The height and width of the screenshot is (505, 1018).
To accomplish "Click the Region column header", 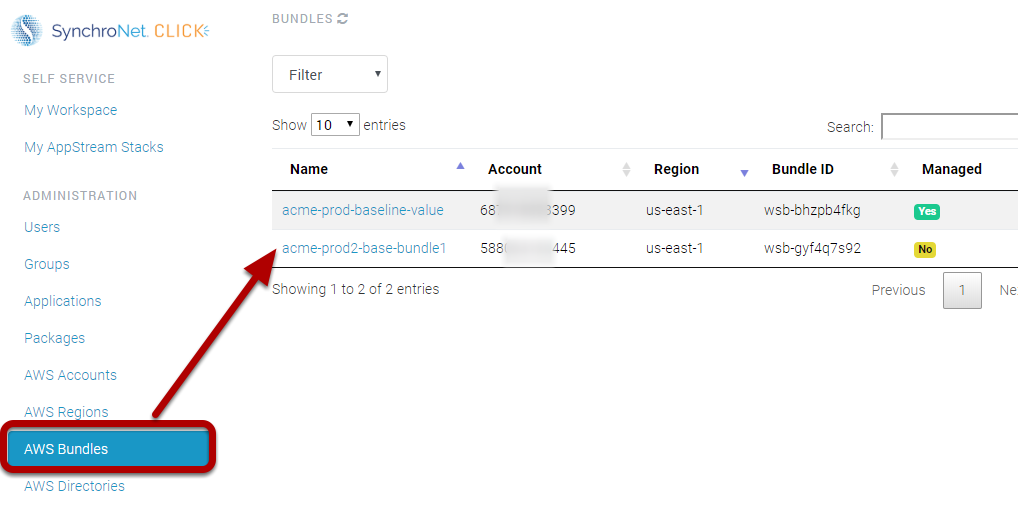I will (x=677, y=169).
